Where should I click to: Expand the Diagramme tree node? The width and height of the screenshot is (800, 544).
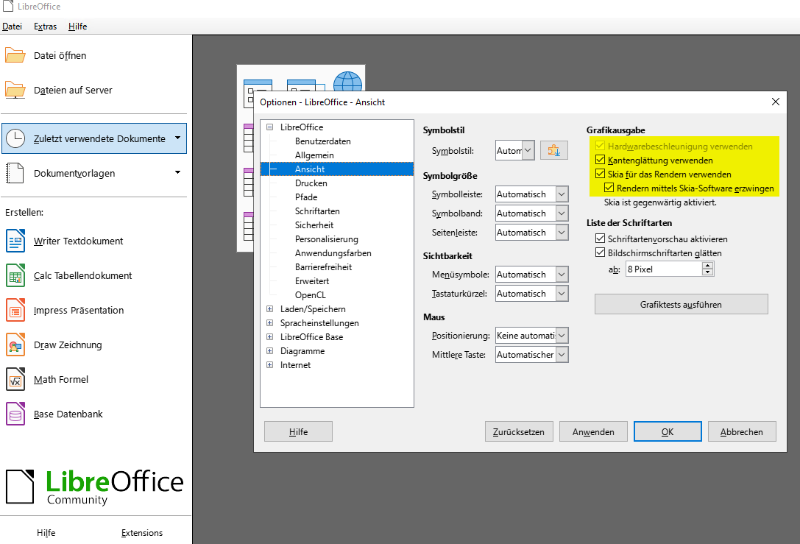click(269, 351)
